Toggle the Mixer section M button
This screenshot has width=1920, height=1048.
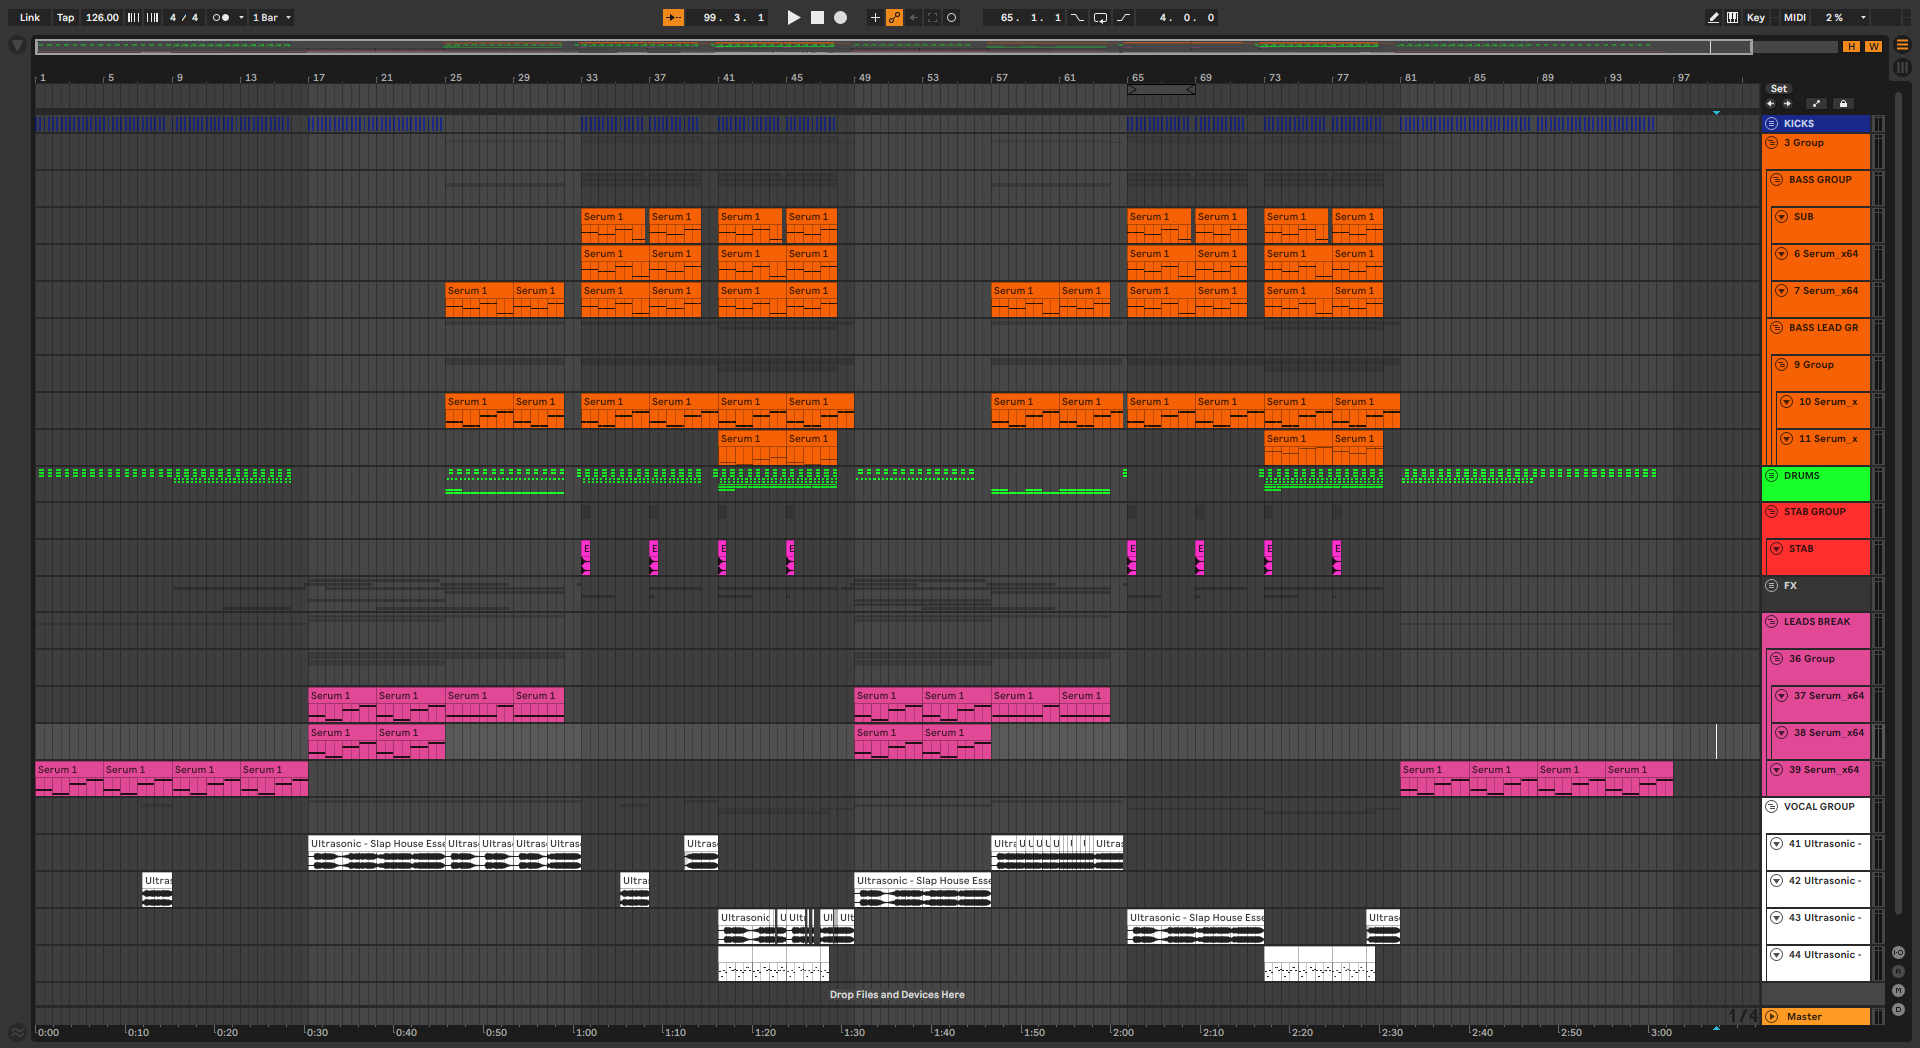click(x=1898, y=991)
